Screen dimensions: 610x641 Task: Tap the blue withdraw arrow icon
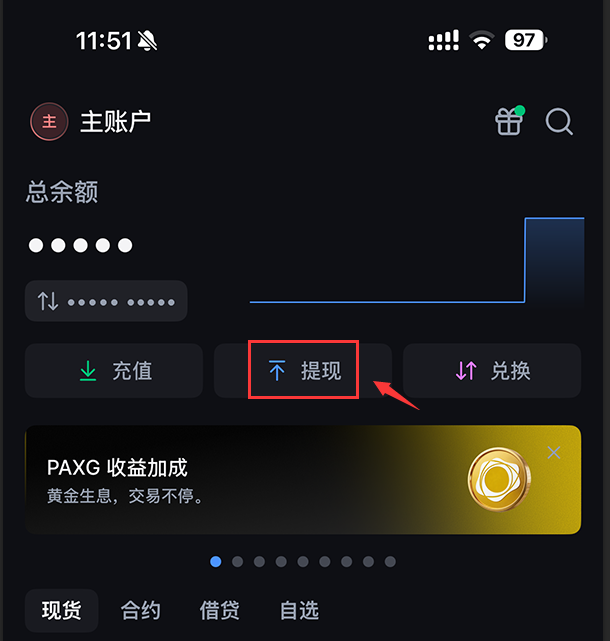pos(277,371)
